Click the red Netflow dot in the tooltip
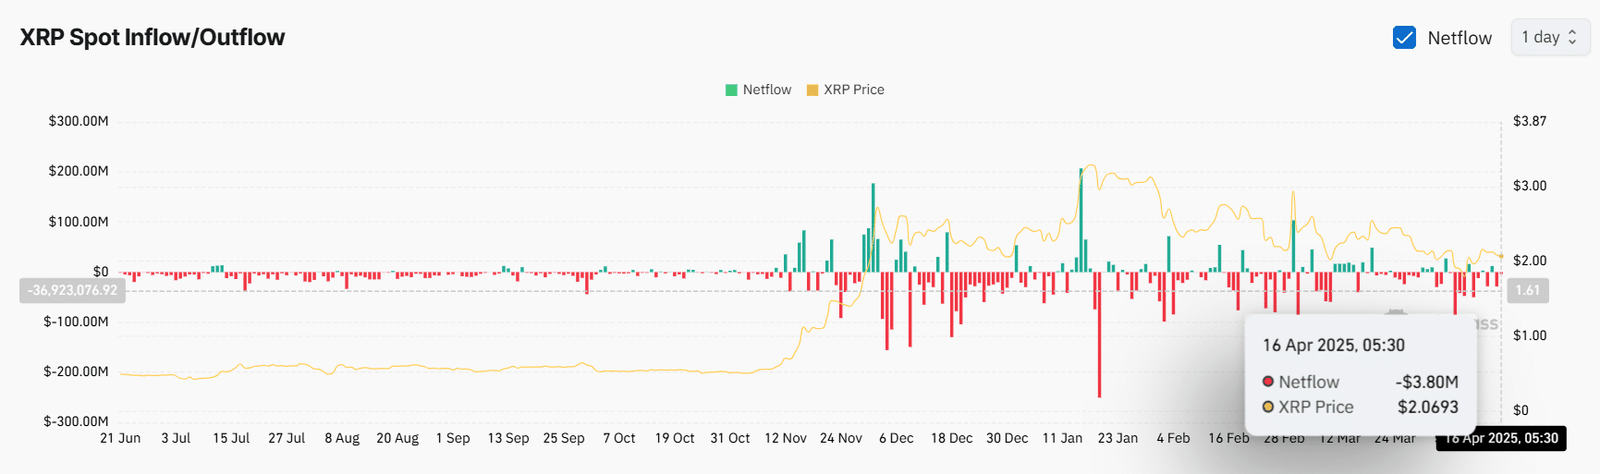This screenshot has width=1600, height=474. [x=1268, y=382]
